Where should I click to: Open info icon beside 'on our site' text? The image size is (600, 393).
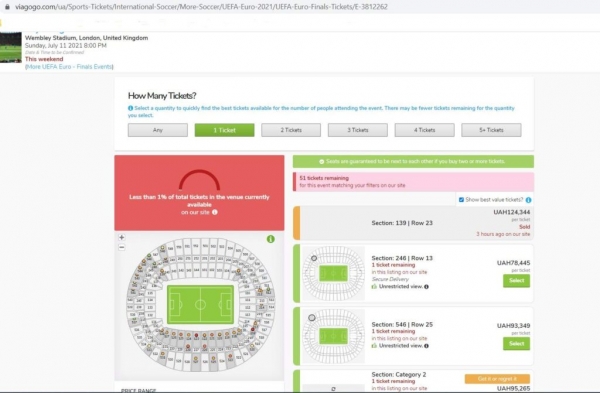pyautogui.click(x=215, y=212)
